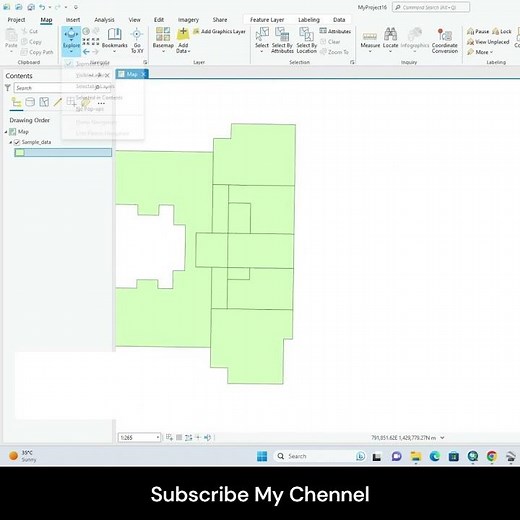Switch to the Insert ribbon tab
520x520 pixels.
tap(73, 20)
